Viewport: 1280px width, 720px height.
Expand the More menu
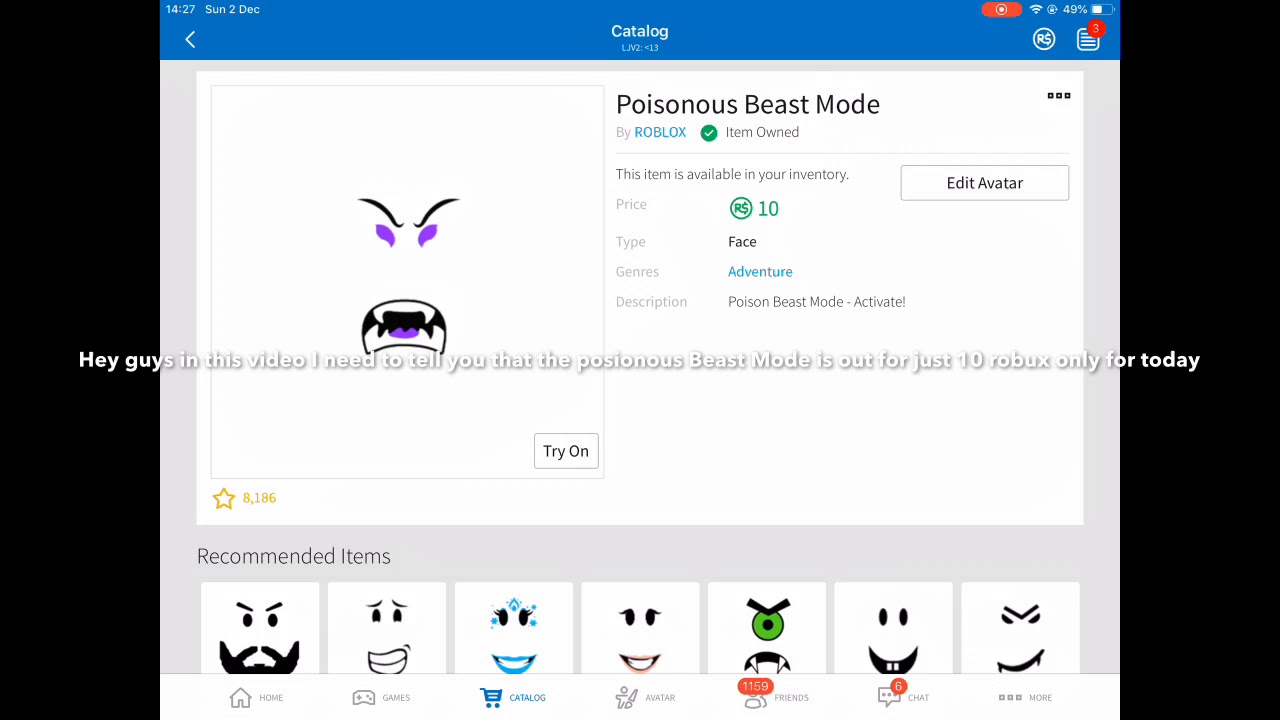pyautogui.click(x=1025, y=697)
